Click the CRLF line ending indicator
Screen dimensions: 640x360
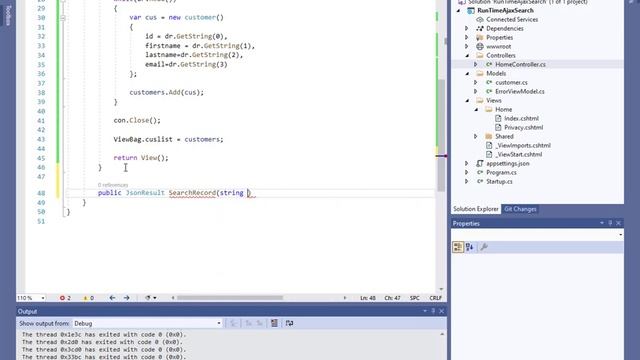(x=436, y=298)
